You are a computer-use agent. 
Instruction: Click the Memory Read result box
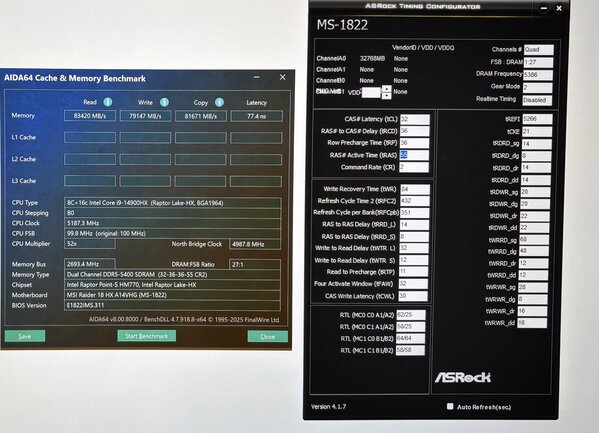coord(90,116)
